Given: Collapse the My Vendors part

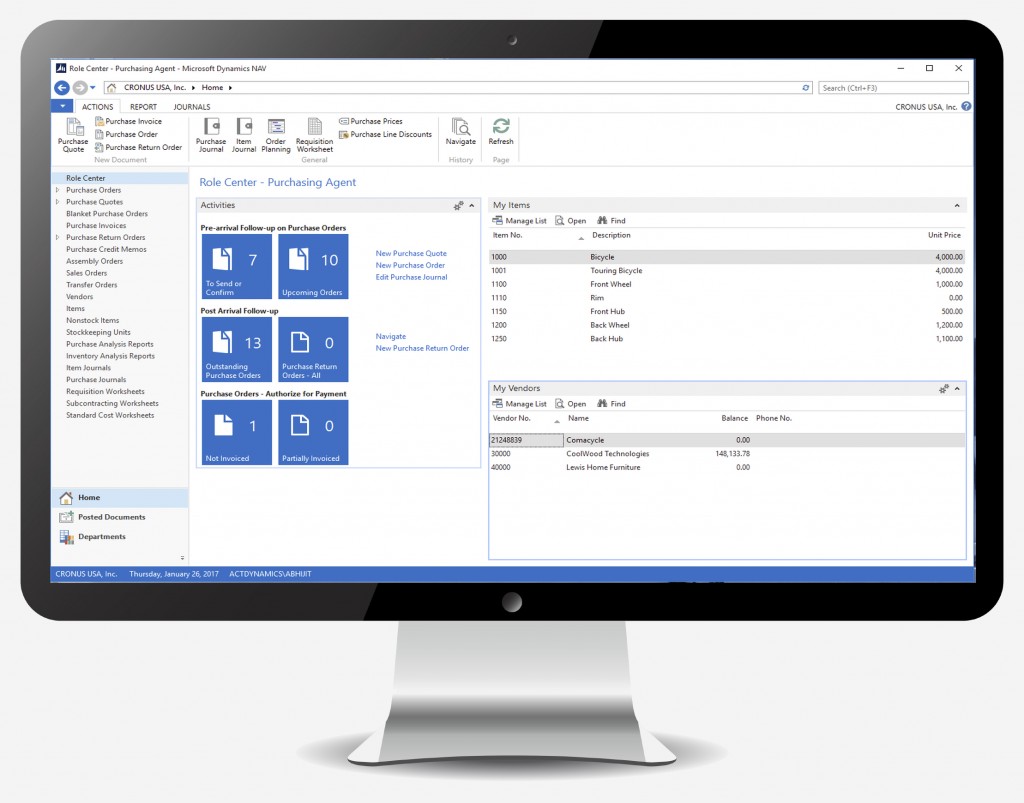Looking at the screenshot, I should coord(957,388).
